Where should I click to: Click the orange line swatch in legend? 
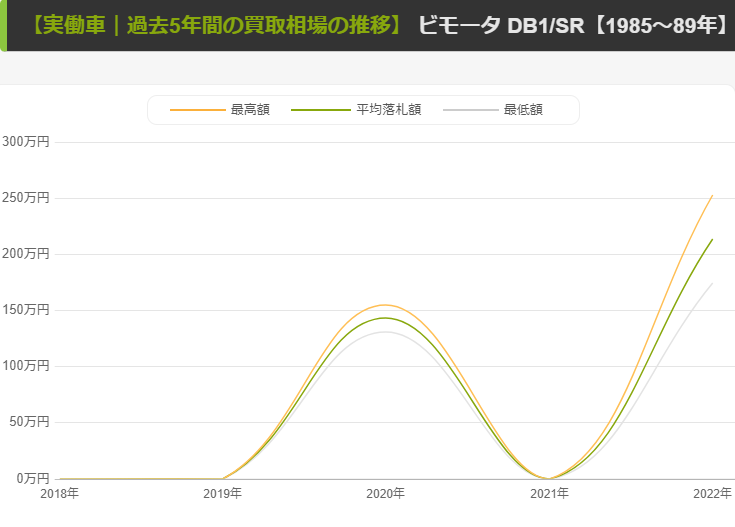198,110
